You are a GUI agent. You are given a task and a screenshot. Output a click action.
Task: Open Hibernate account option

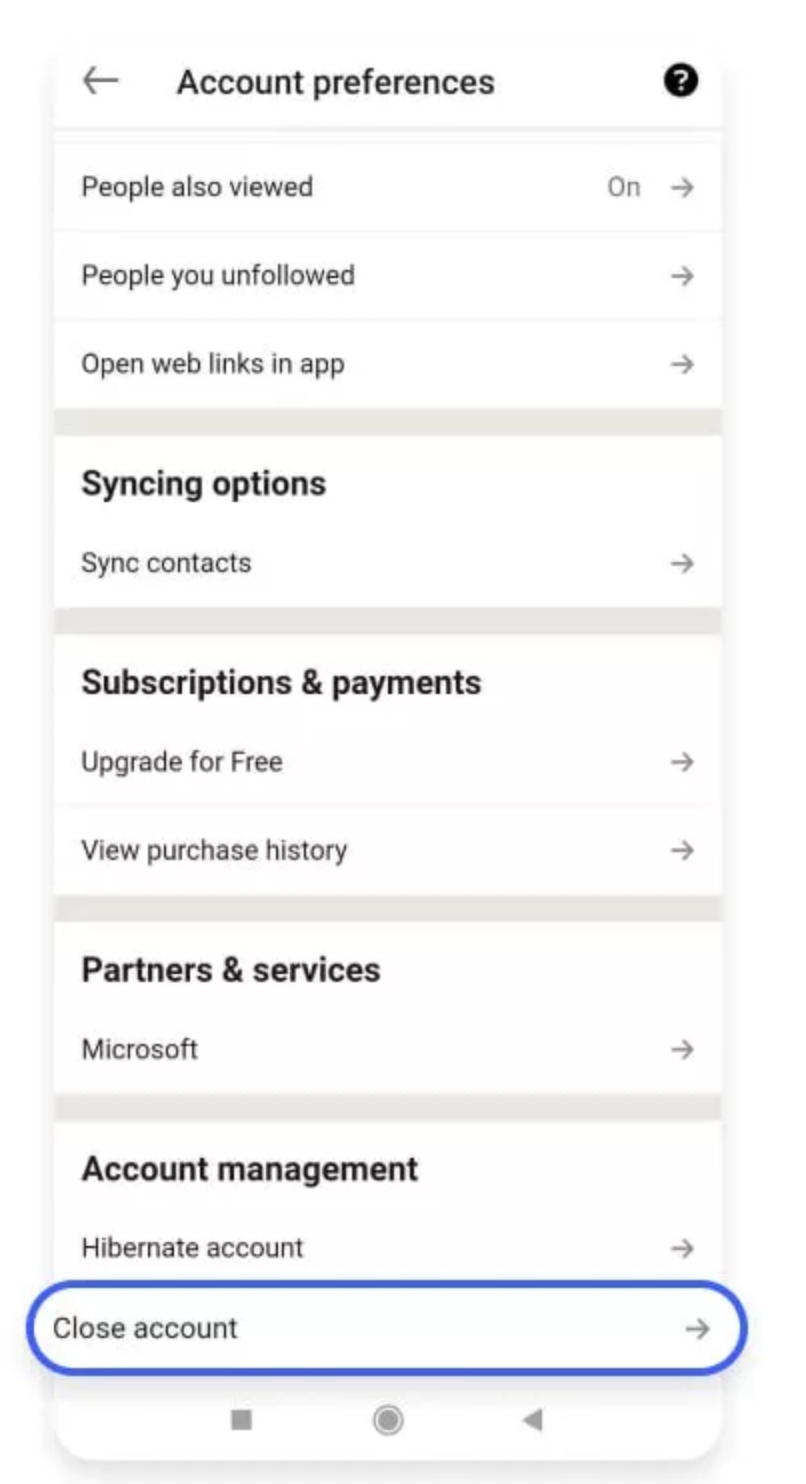[x=192, y=1248]
